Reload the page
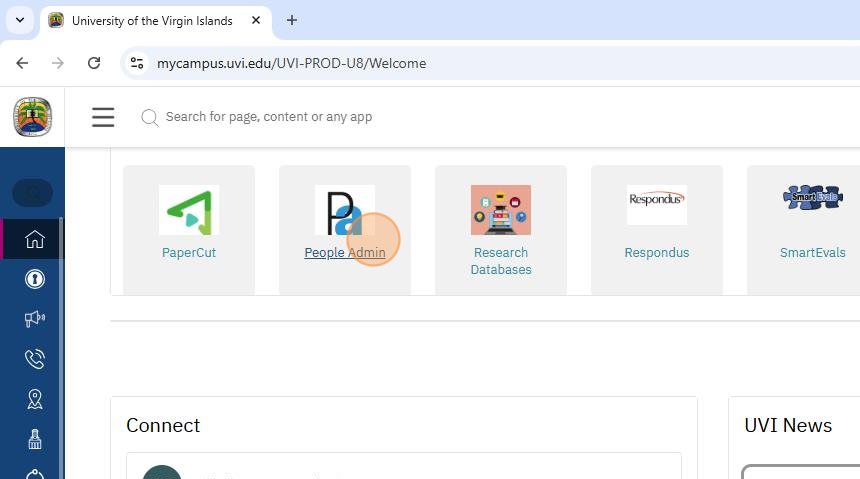Image resolution: width=860 pixels, height=479 pixels. tap(94, 63)
